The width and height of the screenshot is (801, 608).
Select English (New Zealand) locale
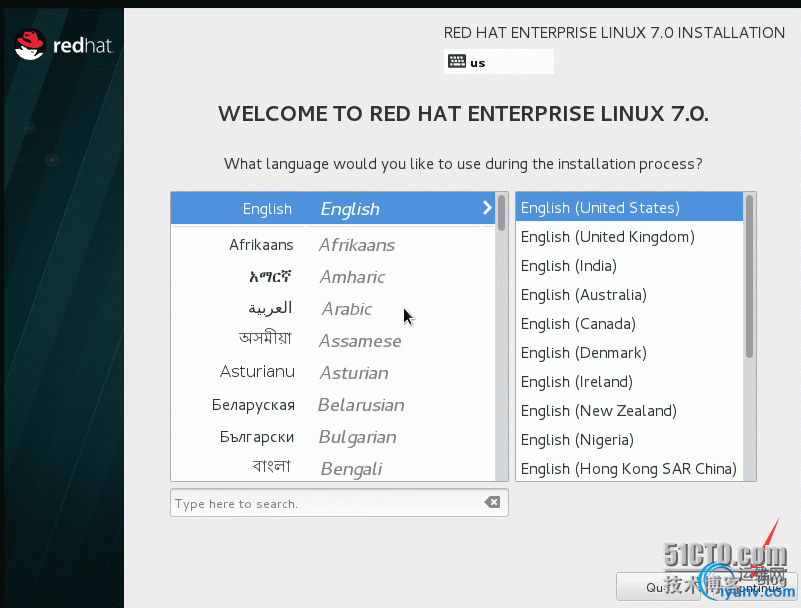[629, 411]
